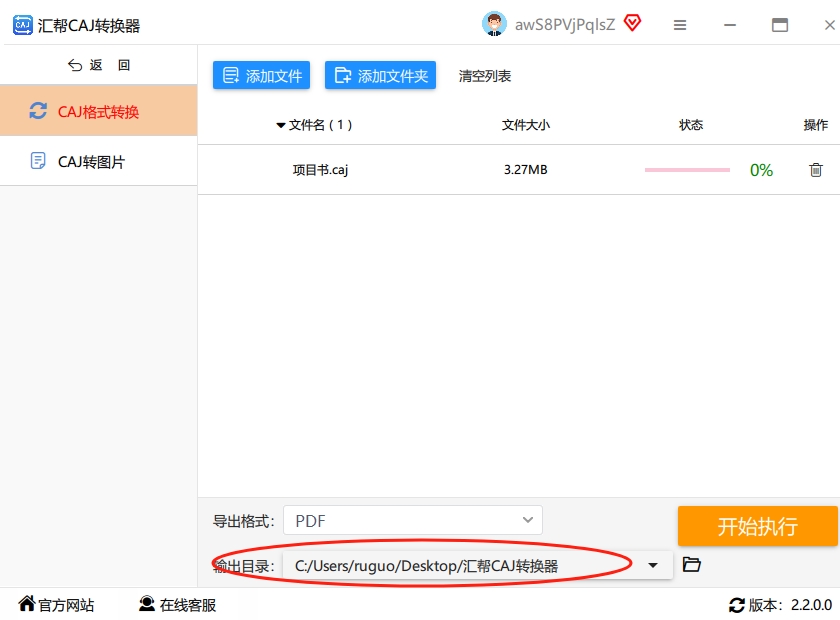Click the 操作 column header
Viewport: 840px width, 620px height.
click(815, 125)
